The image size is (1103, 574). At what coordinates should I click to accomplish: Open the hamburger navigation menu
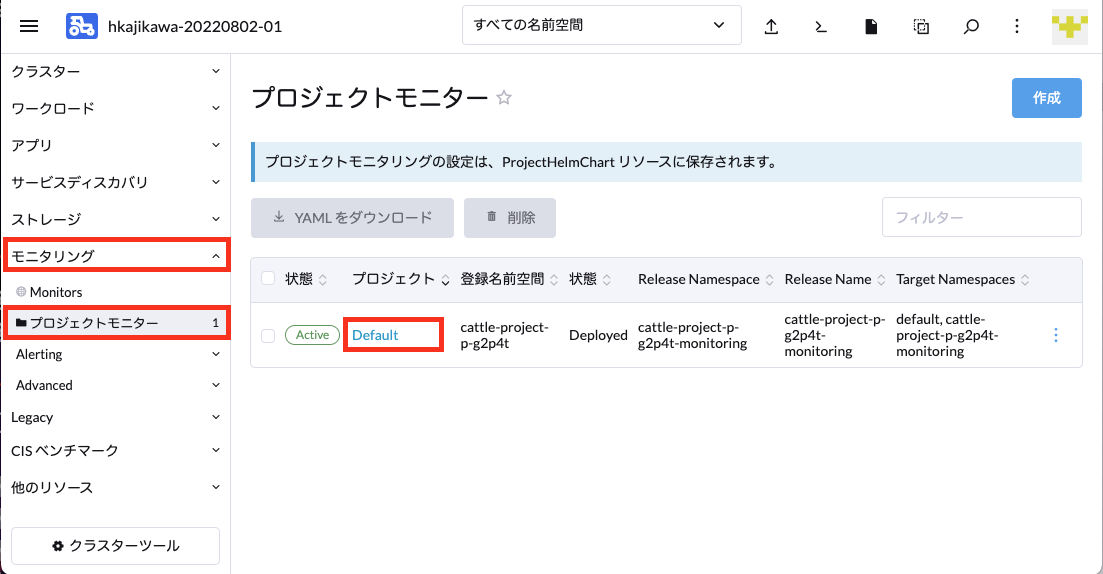point(29,27)
